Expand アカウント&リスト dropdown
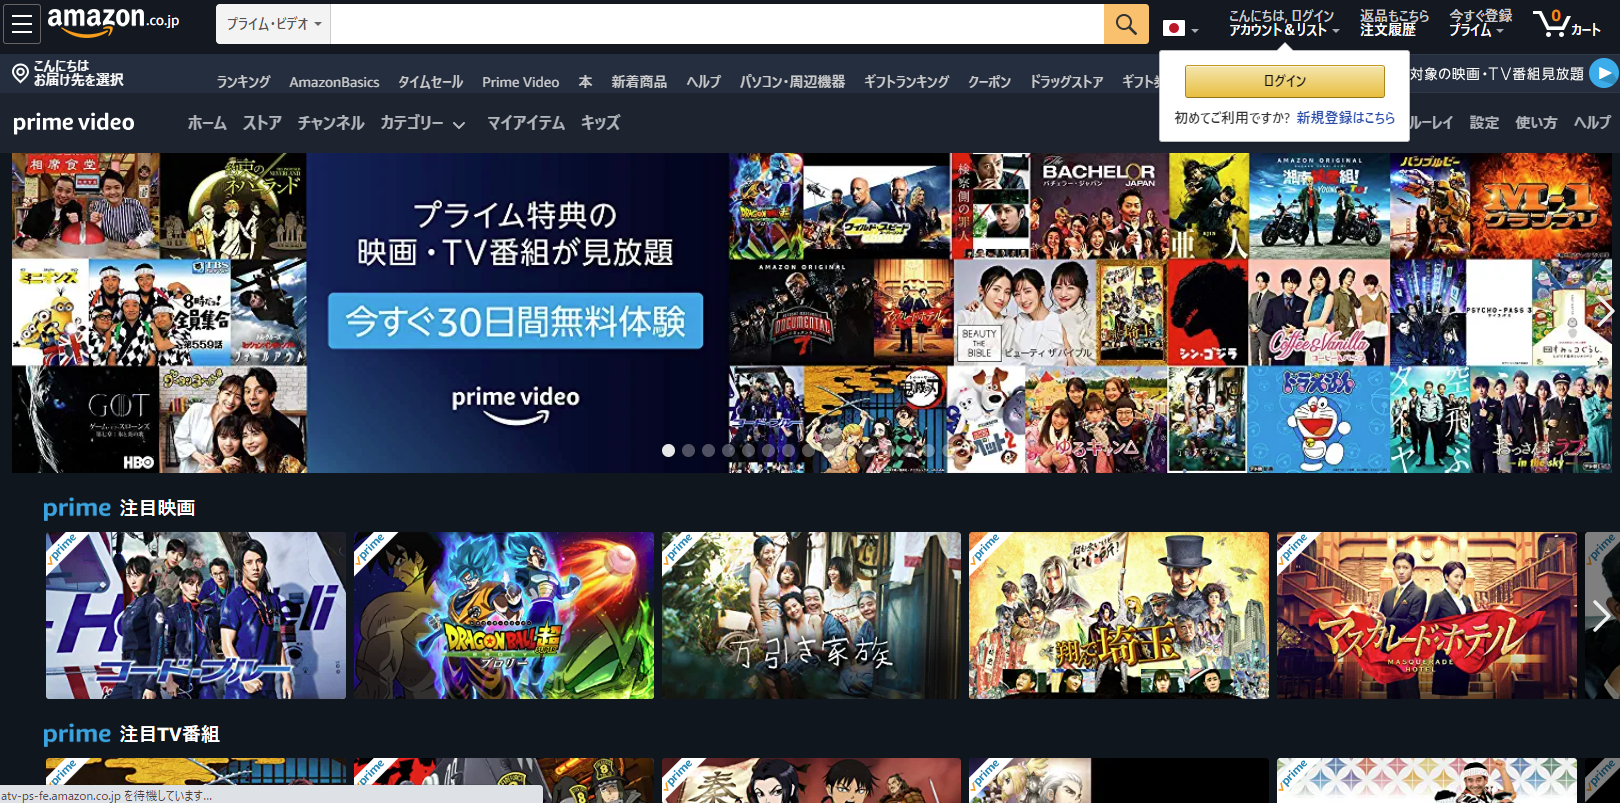The height and width of the screenshot is (803, 1620). pos(1283,23)
